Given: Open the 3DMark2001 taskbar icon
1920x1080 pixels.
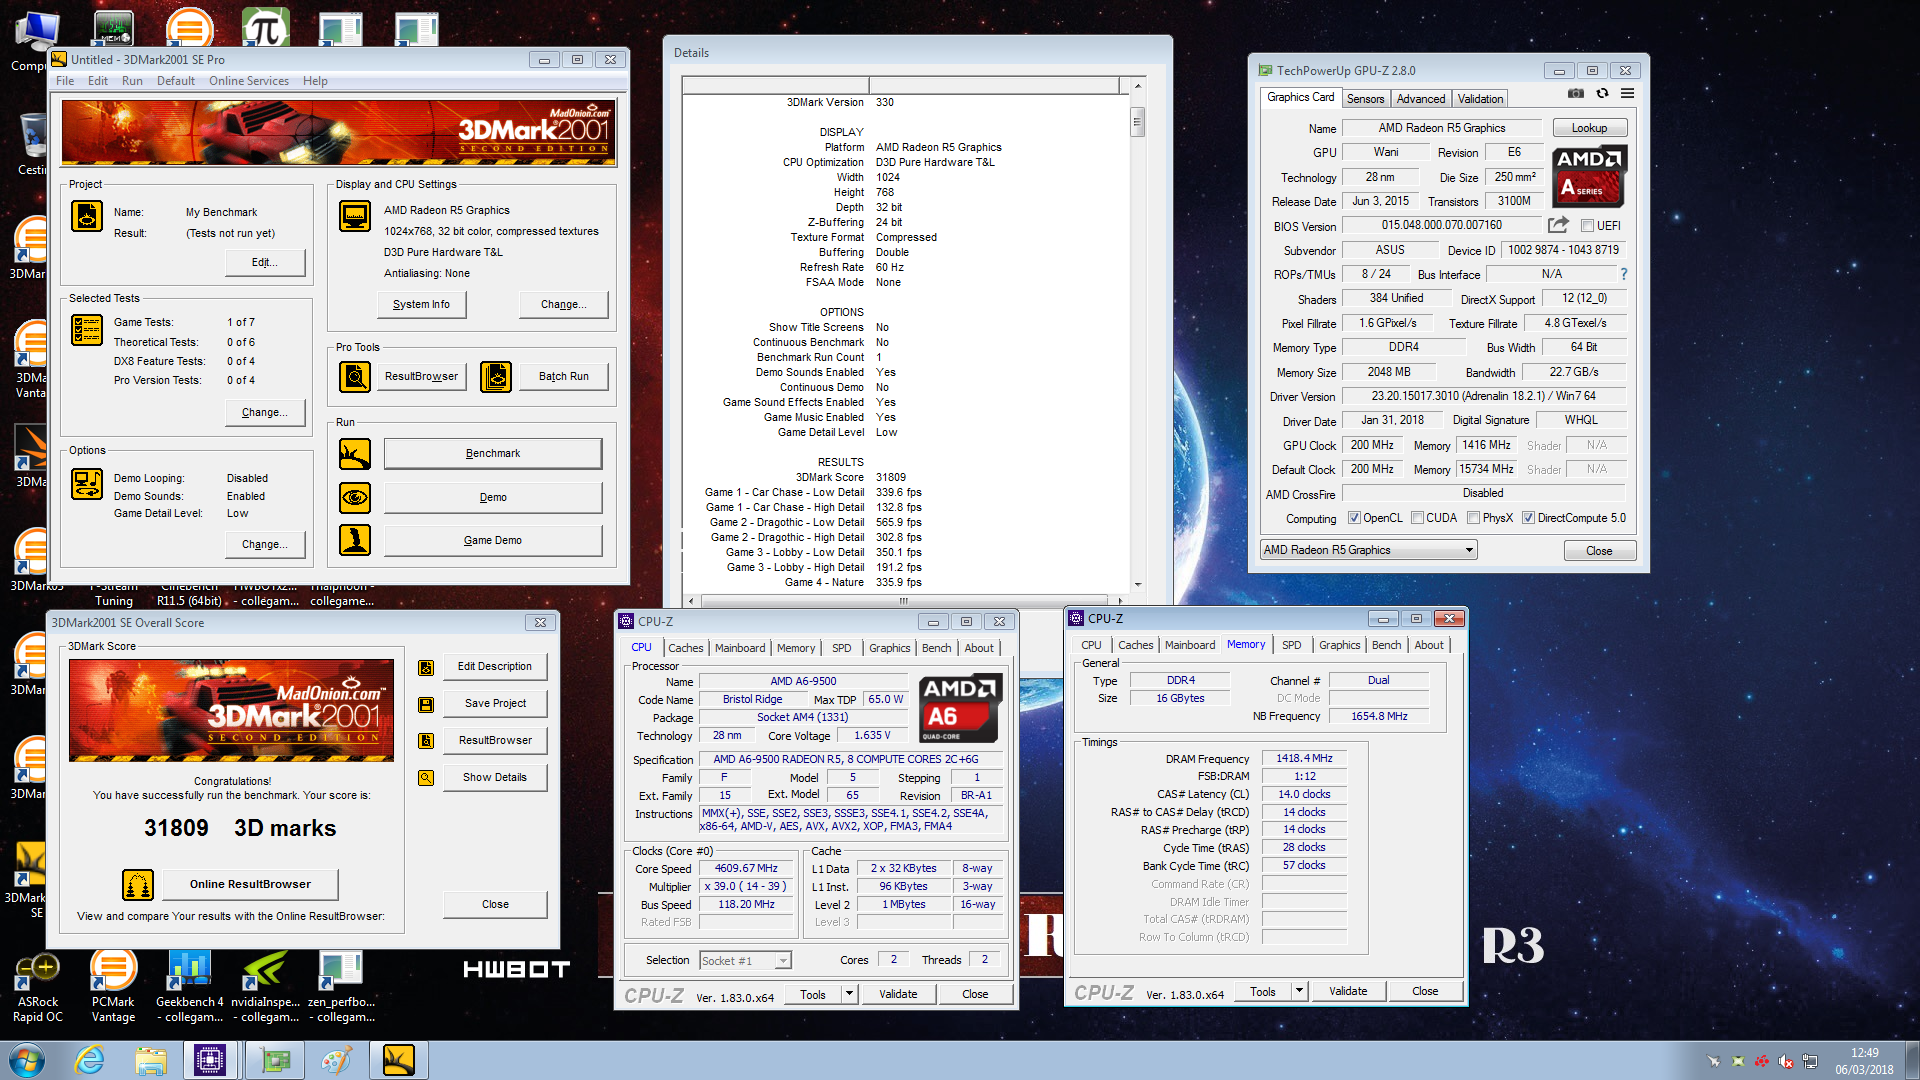Looking at the screenshot, I should [398, 1060].
